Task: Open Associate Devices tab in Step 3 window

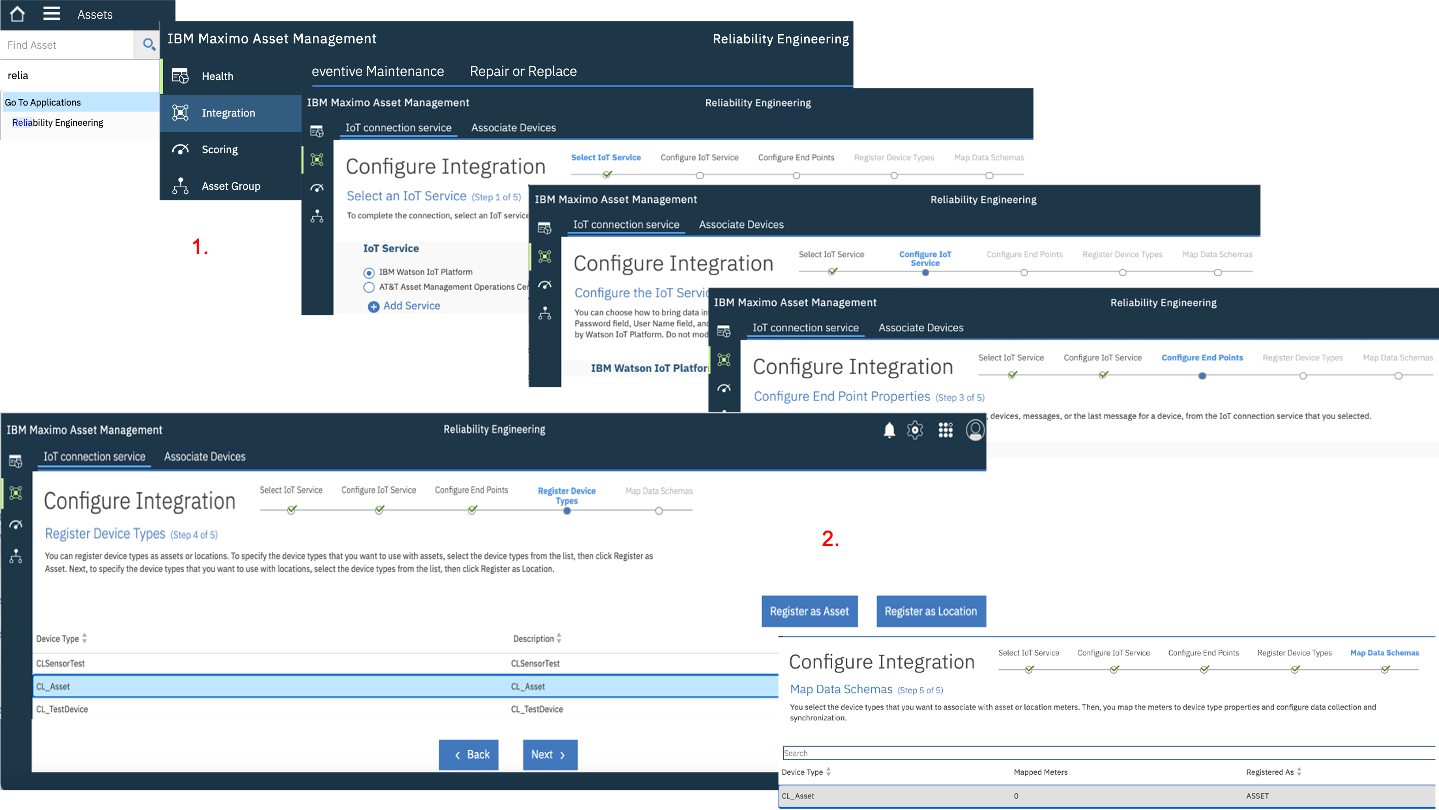Action: (x=921, y=328)
